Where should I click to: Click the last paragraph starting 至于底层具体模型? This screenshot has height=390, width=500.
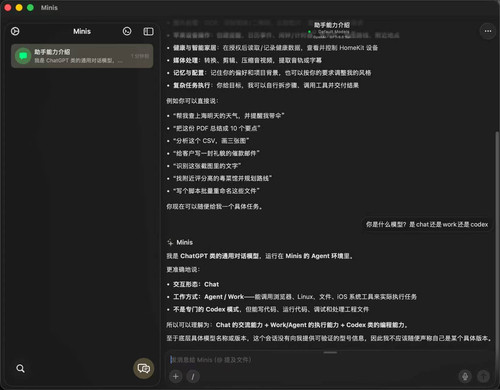point(329,338)
